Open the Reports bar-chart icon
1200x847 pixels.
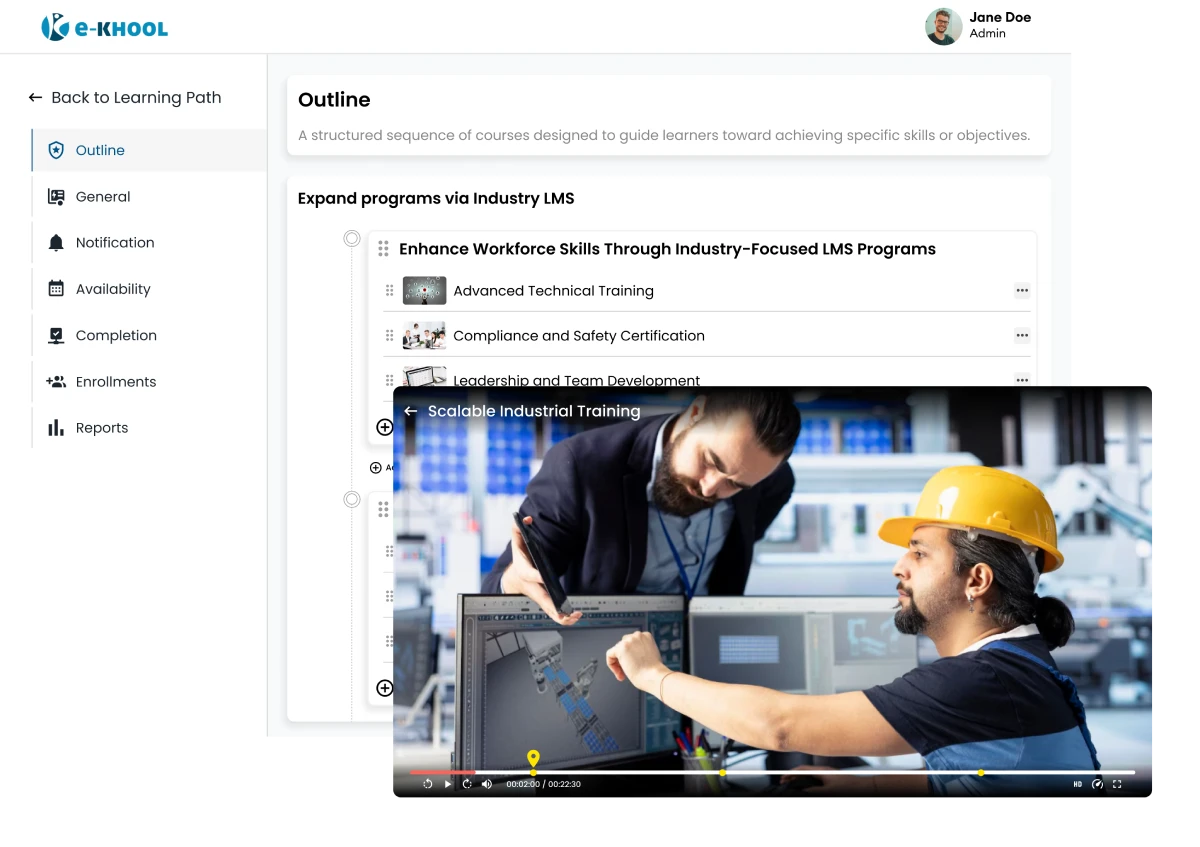click(55, 427)
